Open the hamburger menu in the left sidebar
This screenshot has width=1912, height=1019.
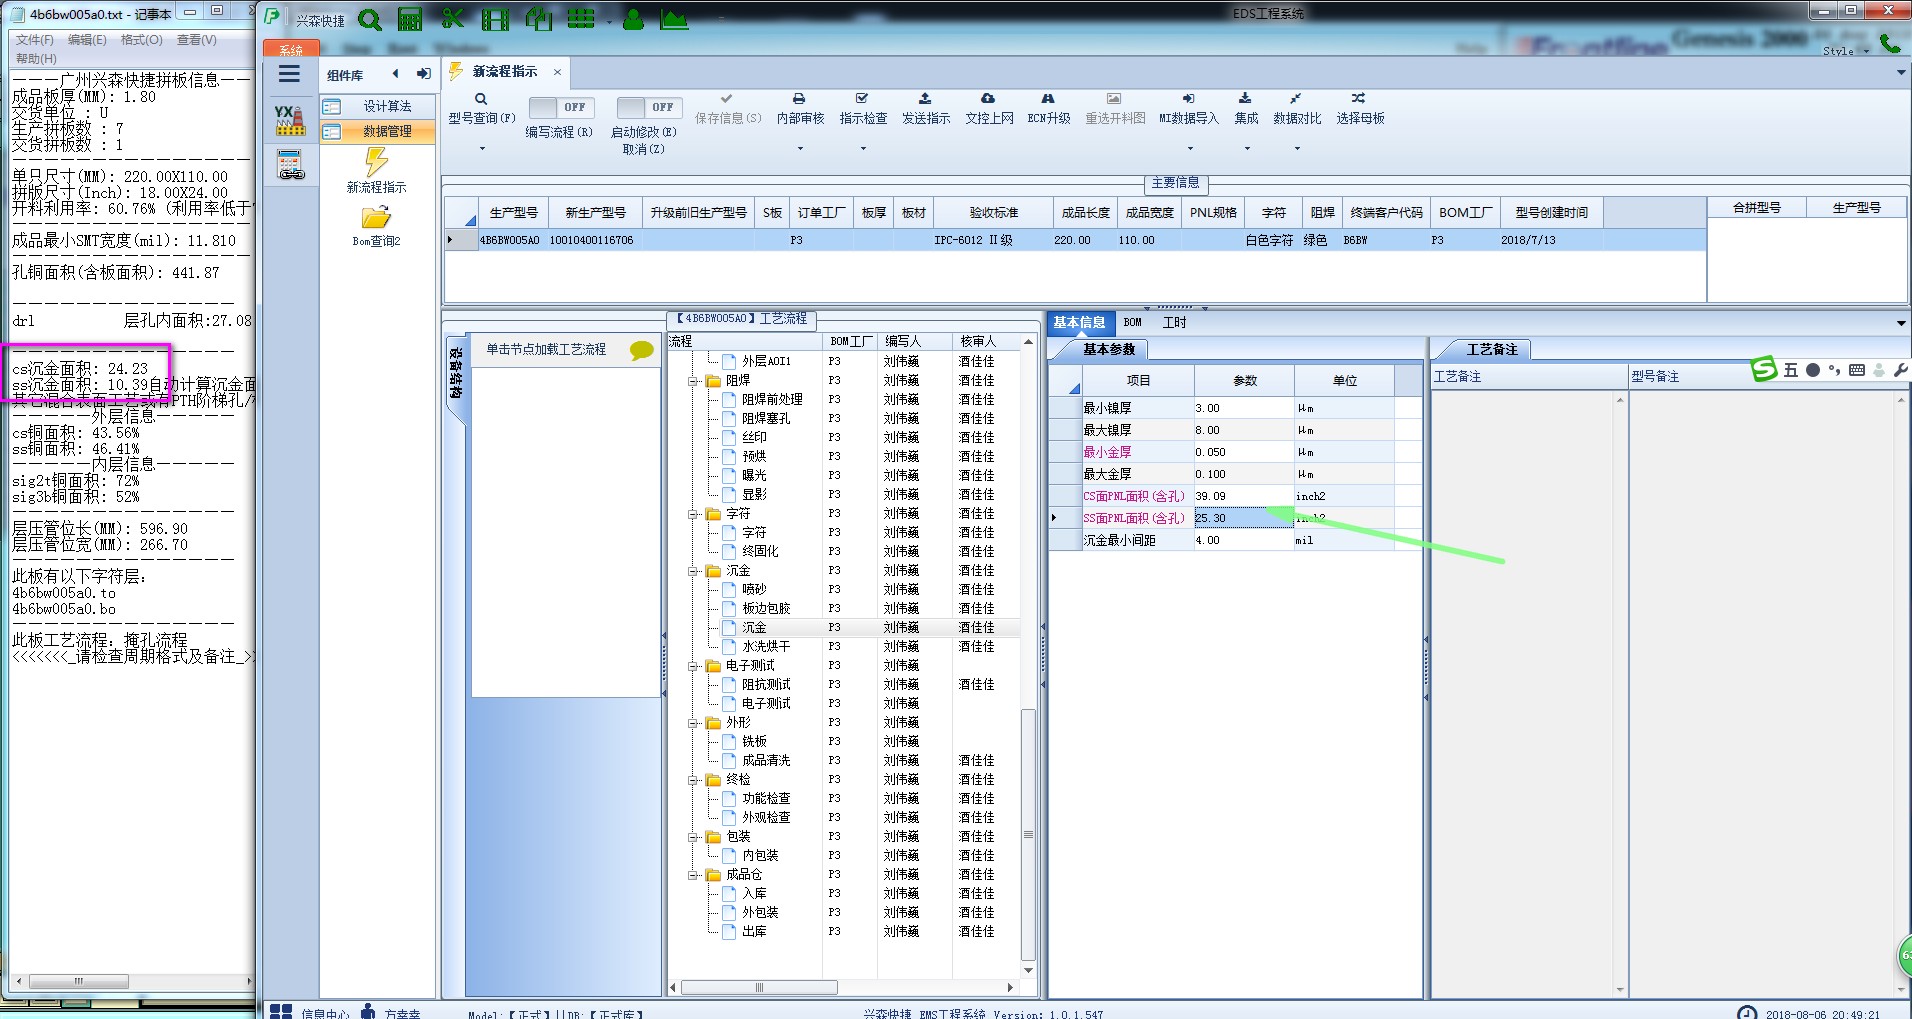click(x=289, y=74)
